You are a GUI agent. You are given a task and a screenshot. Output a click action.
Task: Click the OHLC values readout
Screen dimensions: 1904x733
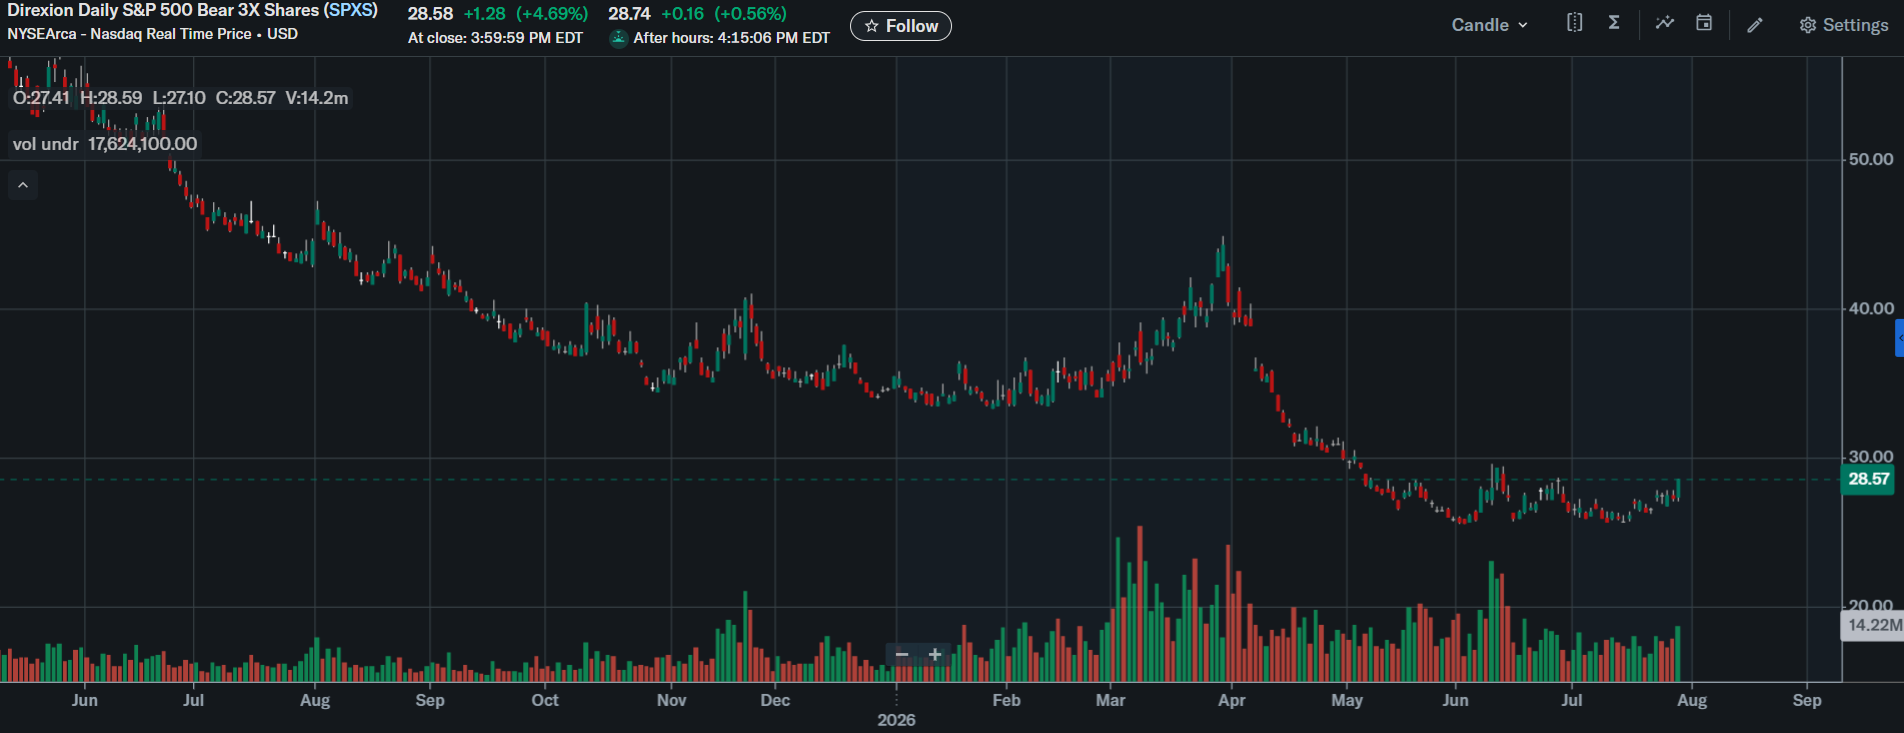180,98
